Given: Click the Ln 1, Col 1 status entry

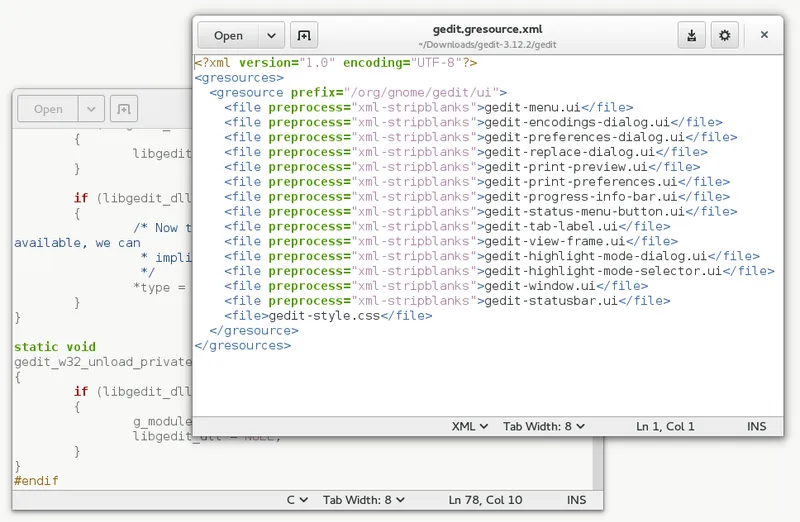Looking at the screenshot, I should pos(665,426).
